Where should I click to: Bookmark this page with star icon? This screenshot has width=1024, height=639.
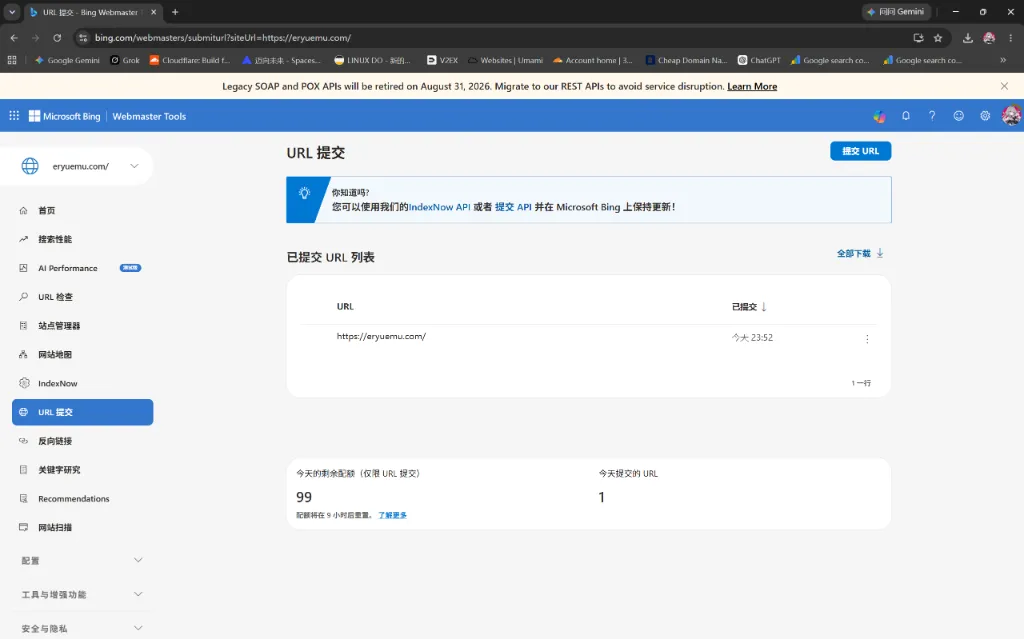point(938,38)
